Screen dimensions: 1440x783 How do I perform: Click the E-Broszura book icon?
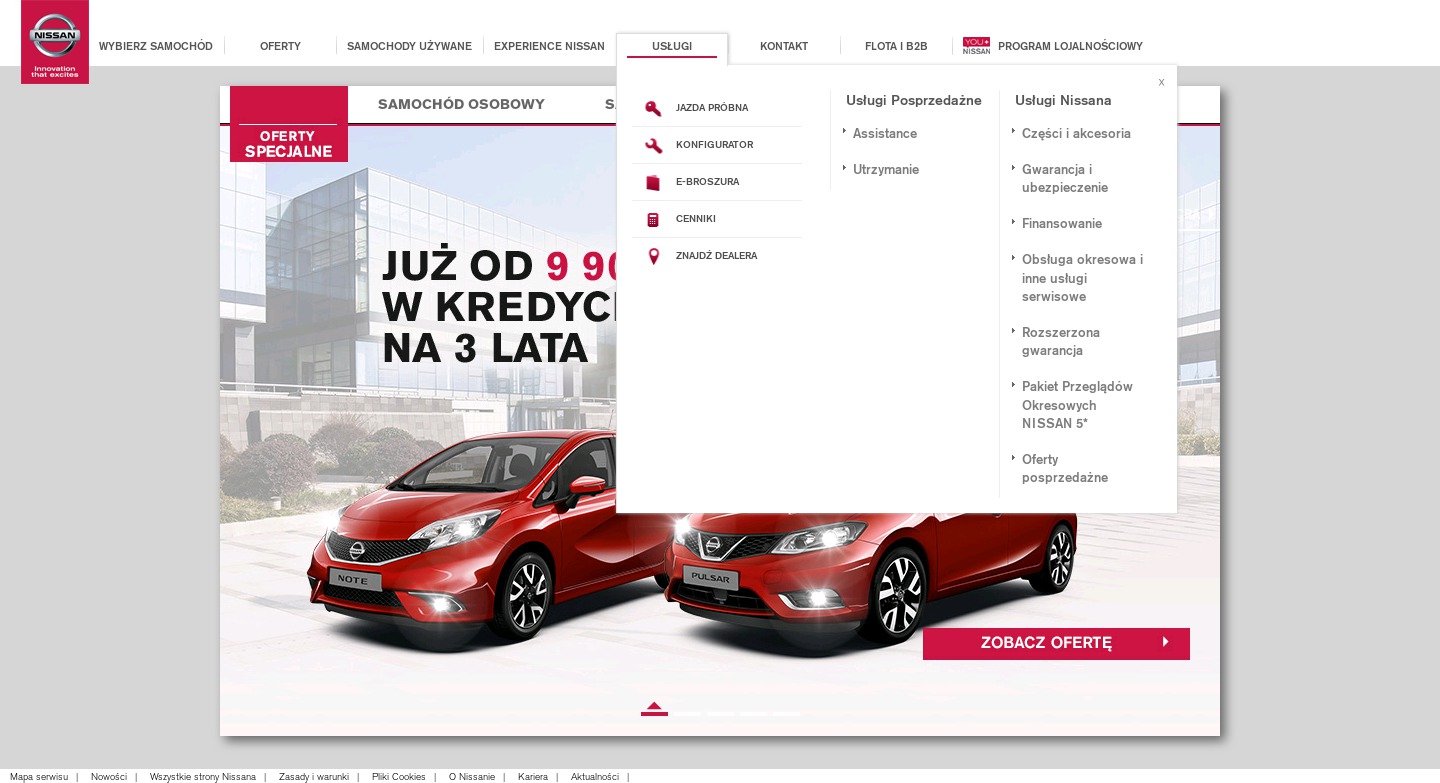point(653,182)
